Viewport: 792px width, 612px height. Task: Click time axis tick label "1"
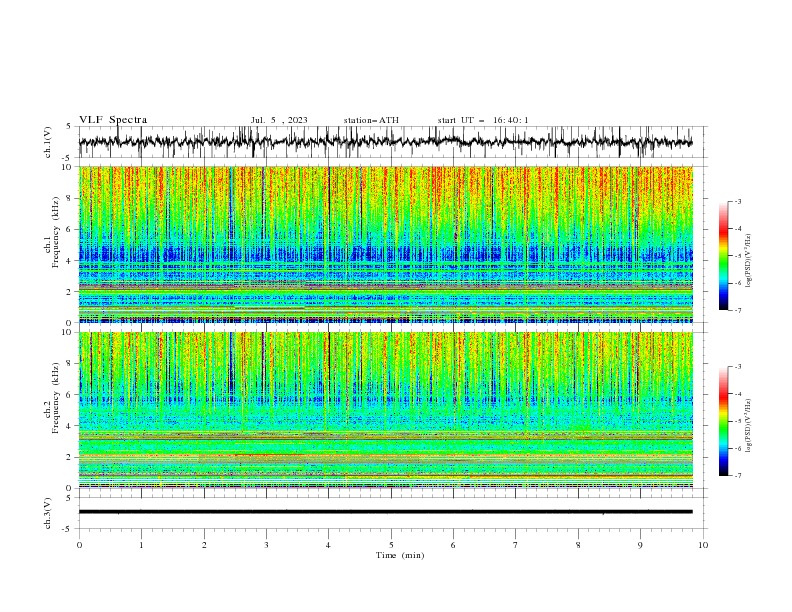tap(141, 545)
